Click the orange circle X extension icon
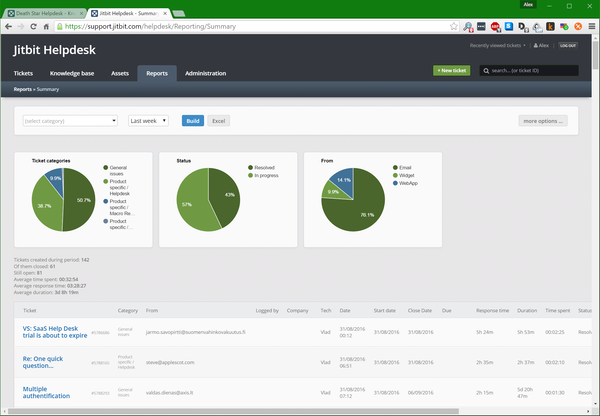 [x=578, y=26]
